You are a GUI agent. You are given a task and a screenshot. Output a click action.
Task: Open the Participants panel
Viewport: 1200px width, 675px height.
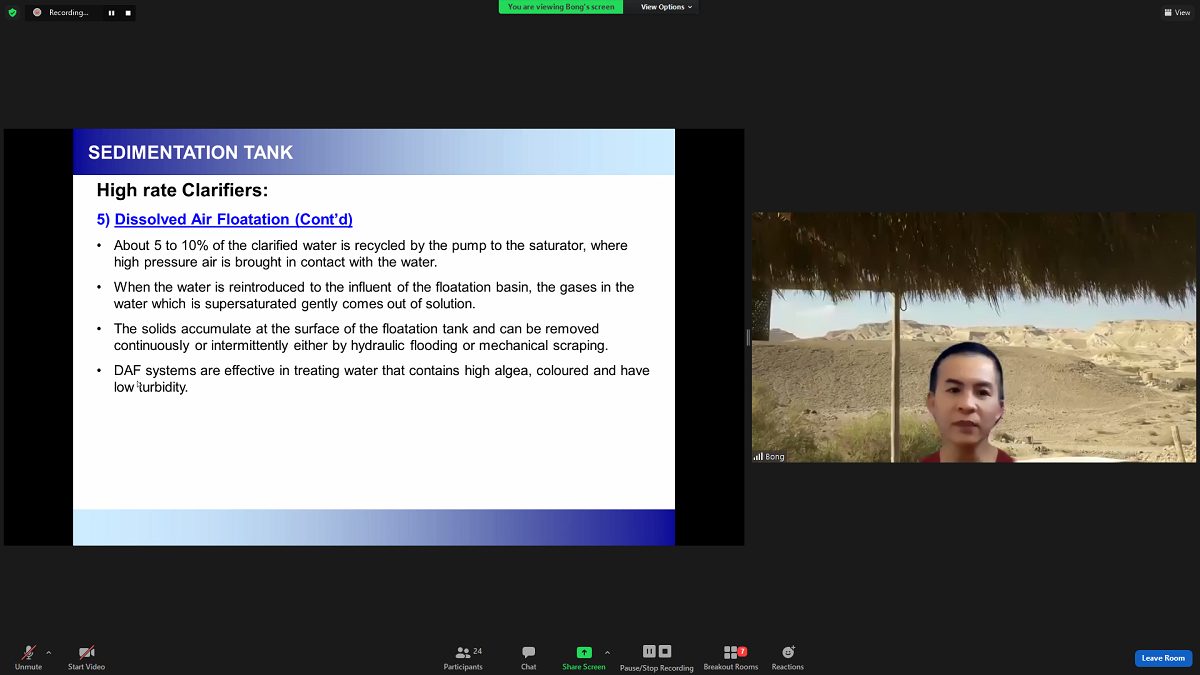[x=463, y=657]
